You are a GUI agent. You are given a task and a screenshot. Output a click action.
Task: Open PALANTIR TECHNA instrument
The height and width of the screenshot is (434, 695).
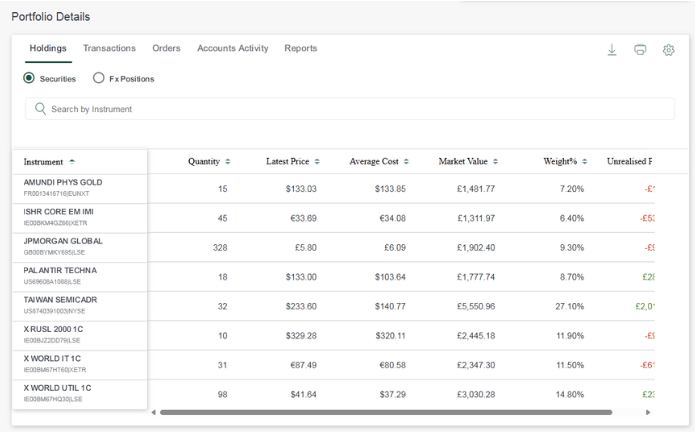pos(60,270)
